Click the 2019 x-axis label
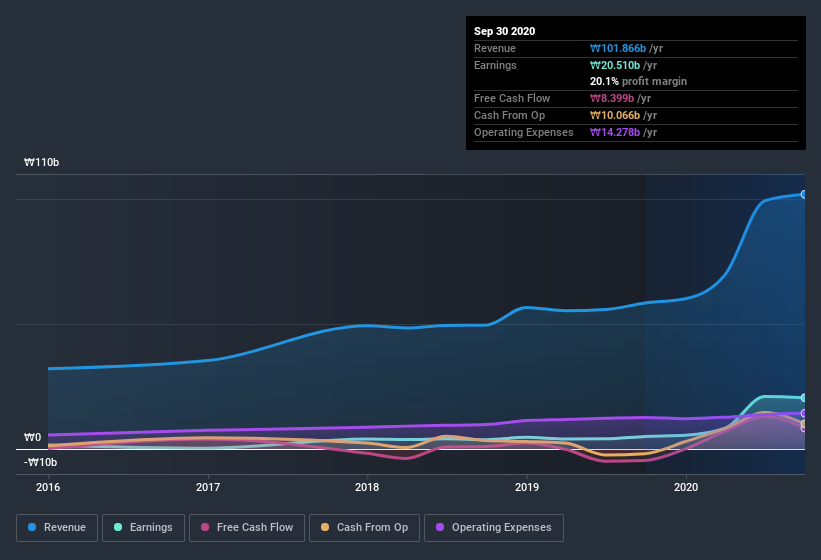 527,487
